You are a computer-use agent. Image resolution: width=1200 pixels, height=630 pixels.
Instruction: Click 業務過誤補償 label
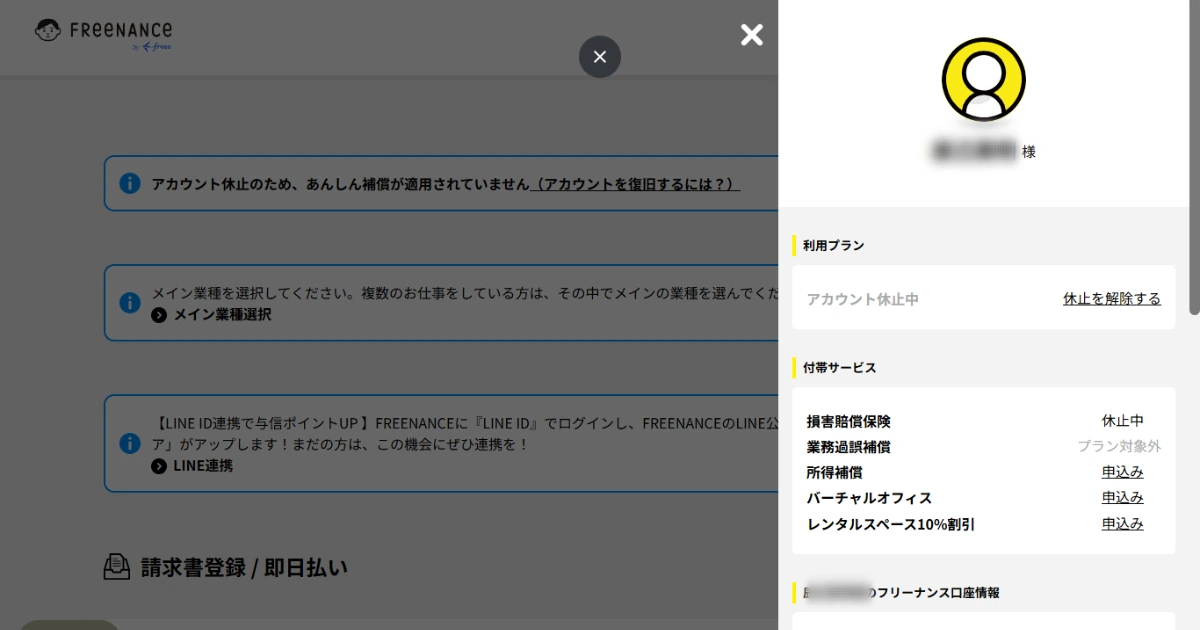pos(849,447)
